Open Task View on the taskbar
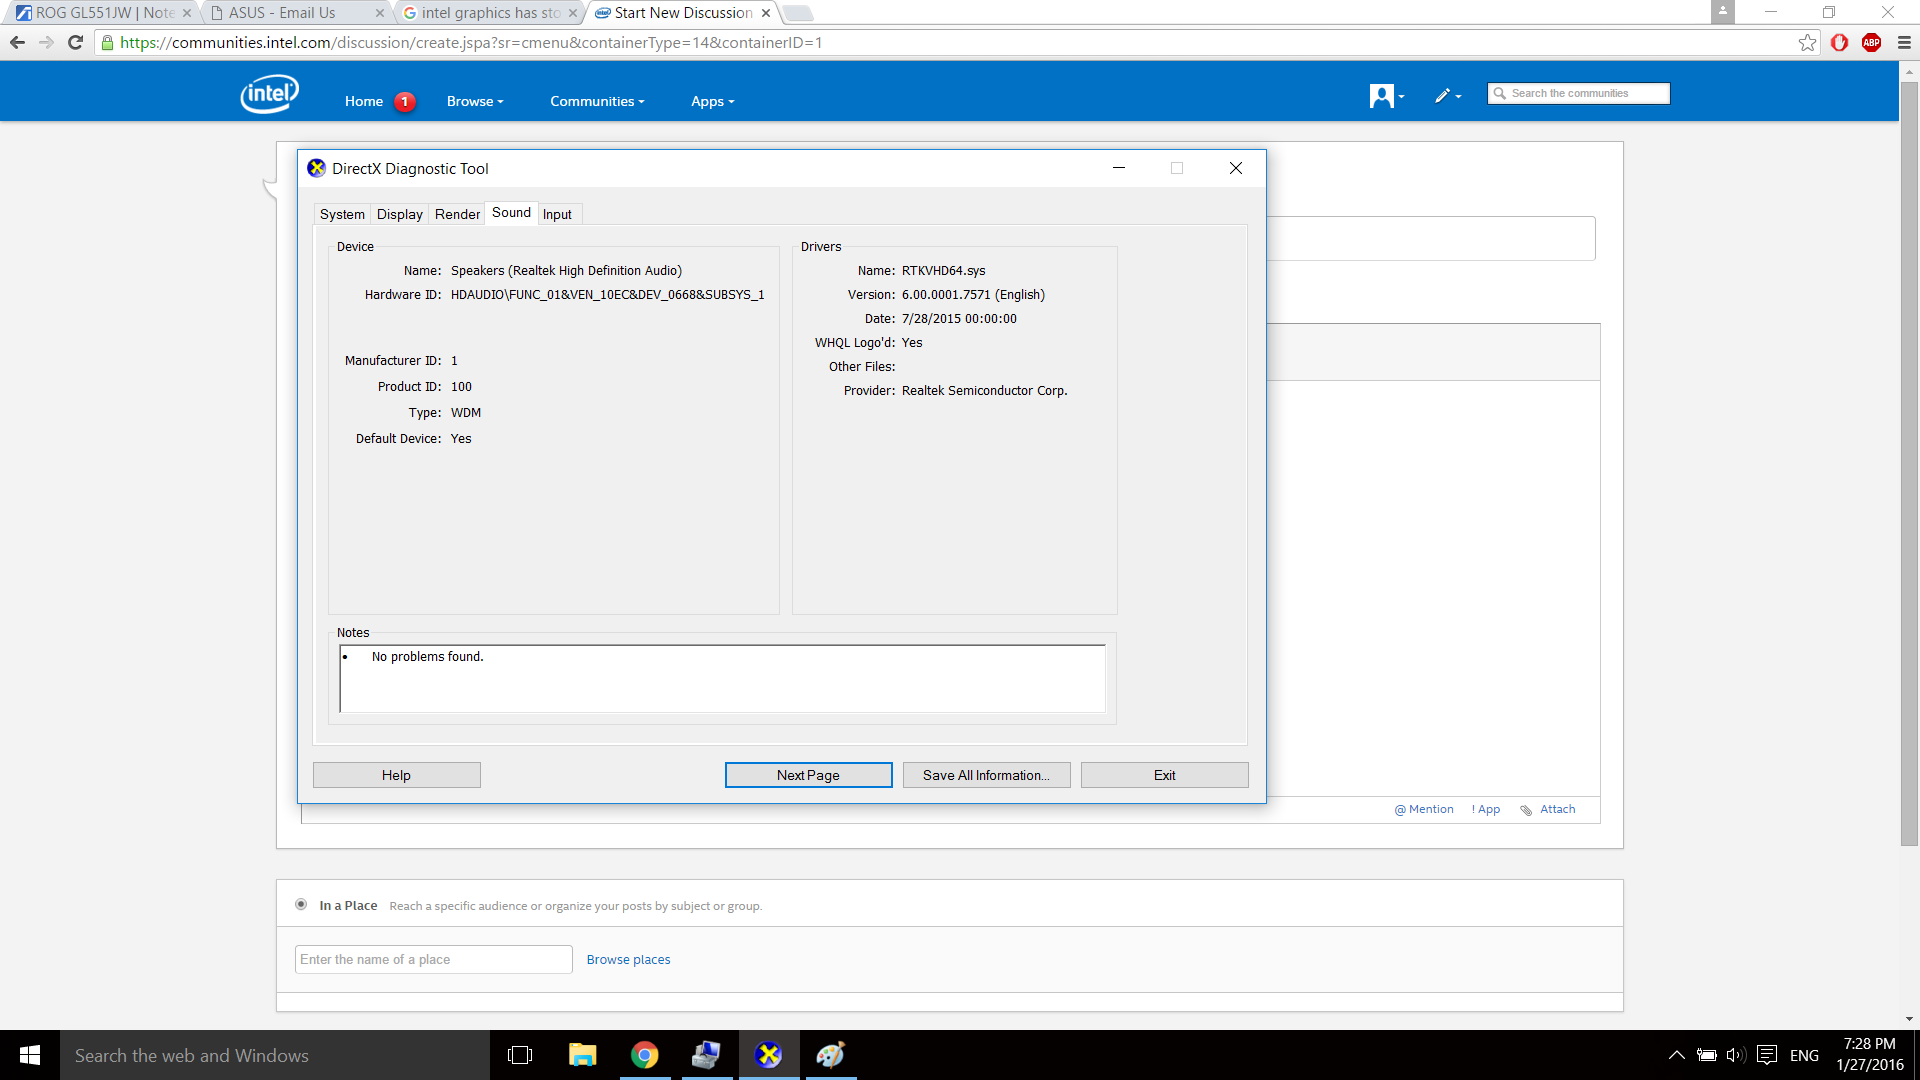Viewport: 1920px width, 1080px height. 520,1055
